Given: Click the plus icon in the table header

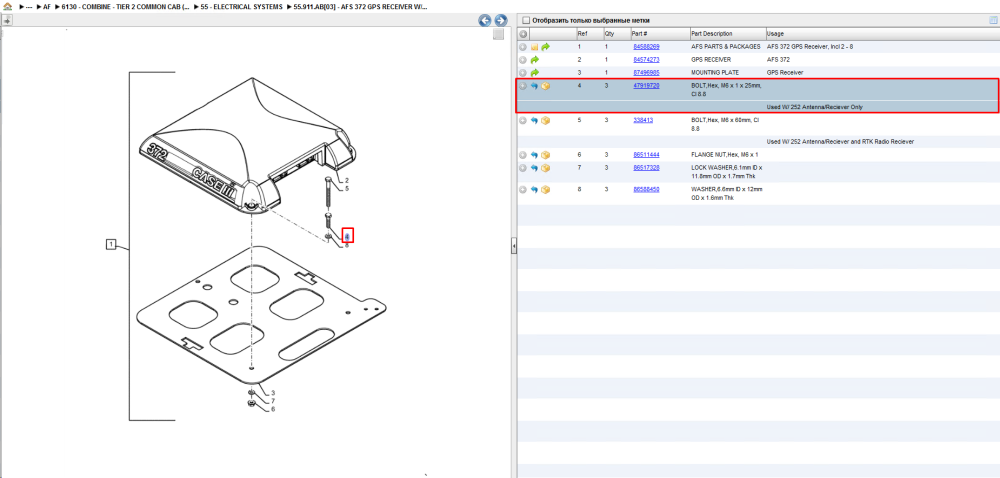Looking at the screenshot, I should 523,34.
